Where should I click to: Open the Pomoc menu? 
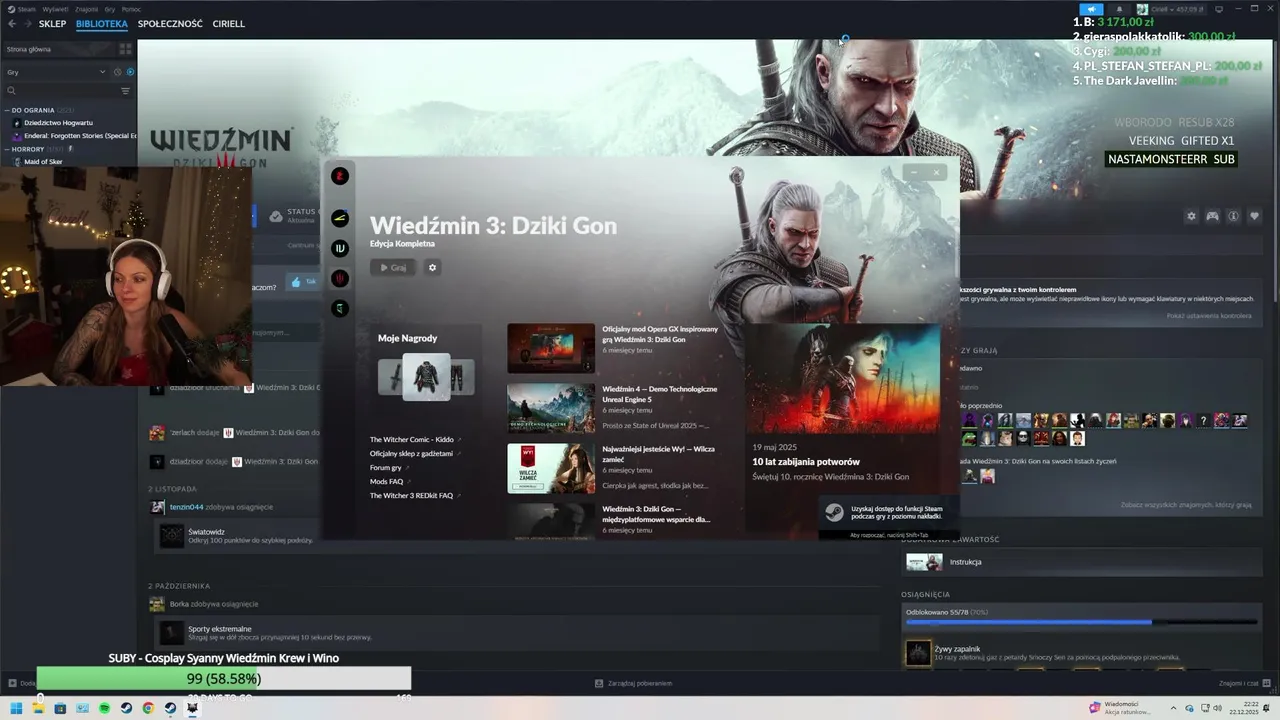coord(131,9)
